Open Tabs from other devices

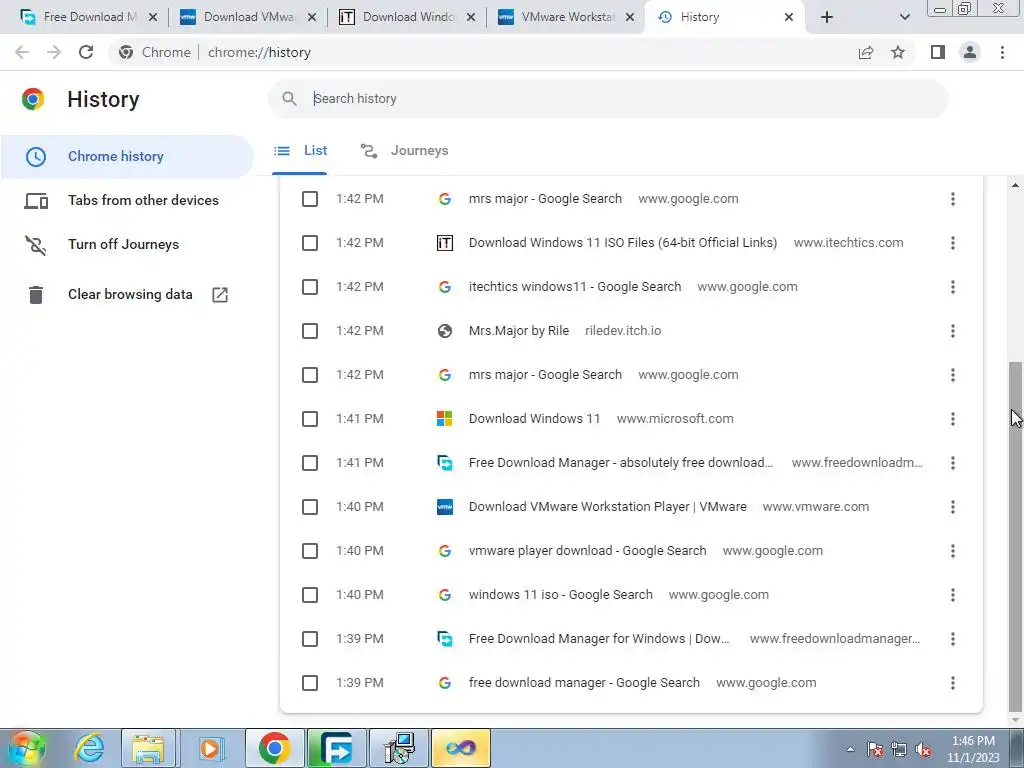(x=127, y=200)
